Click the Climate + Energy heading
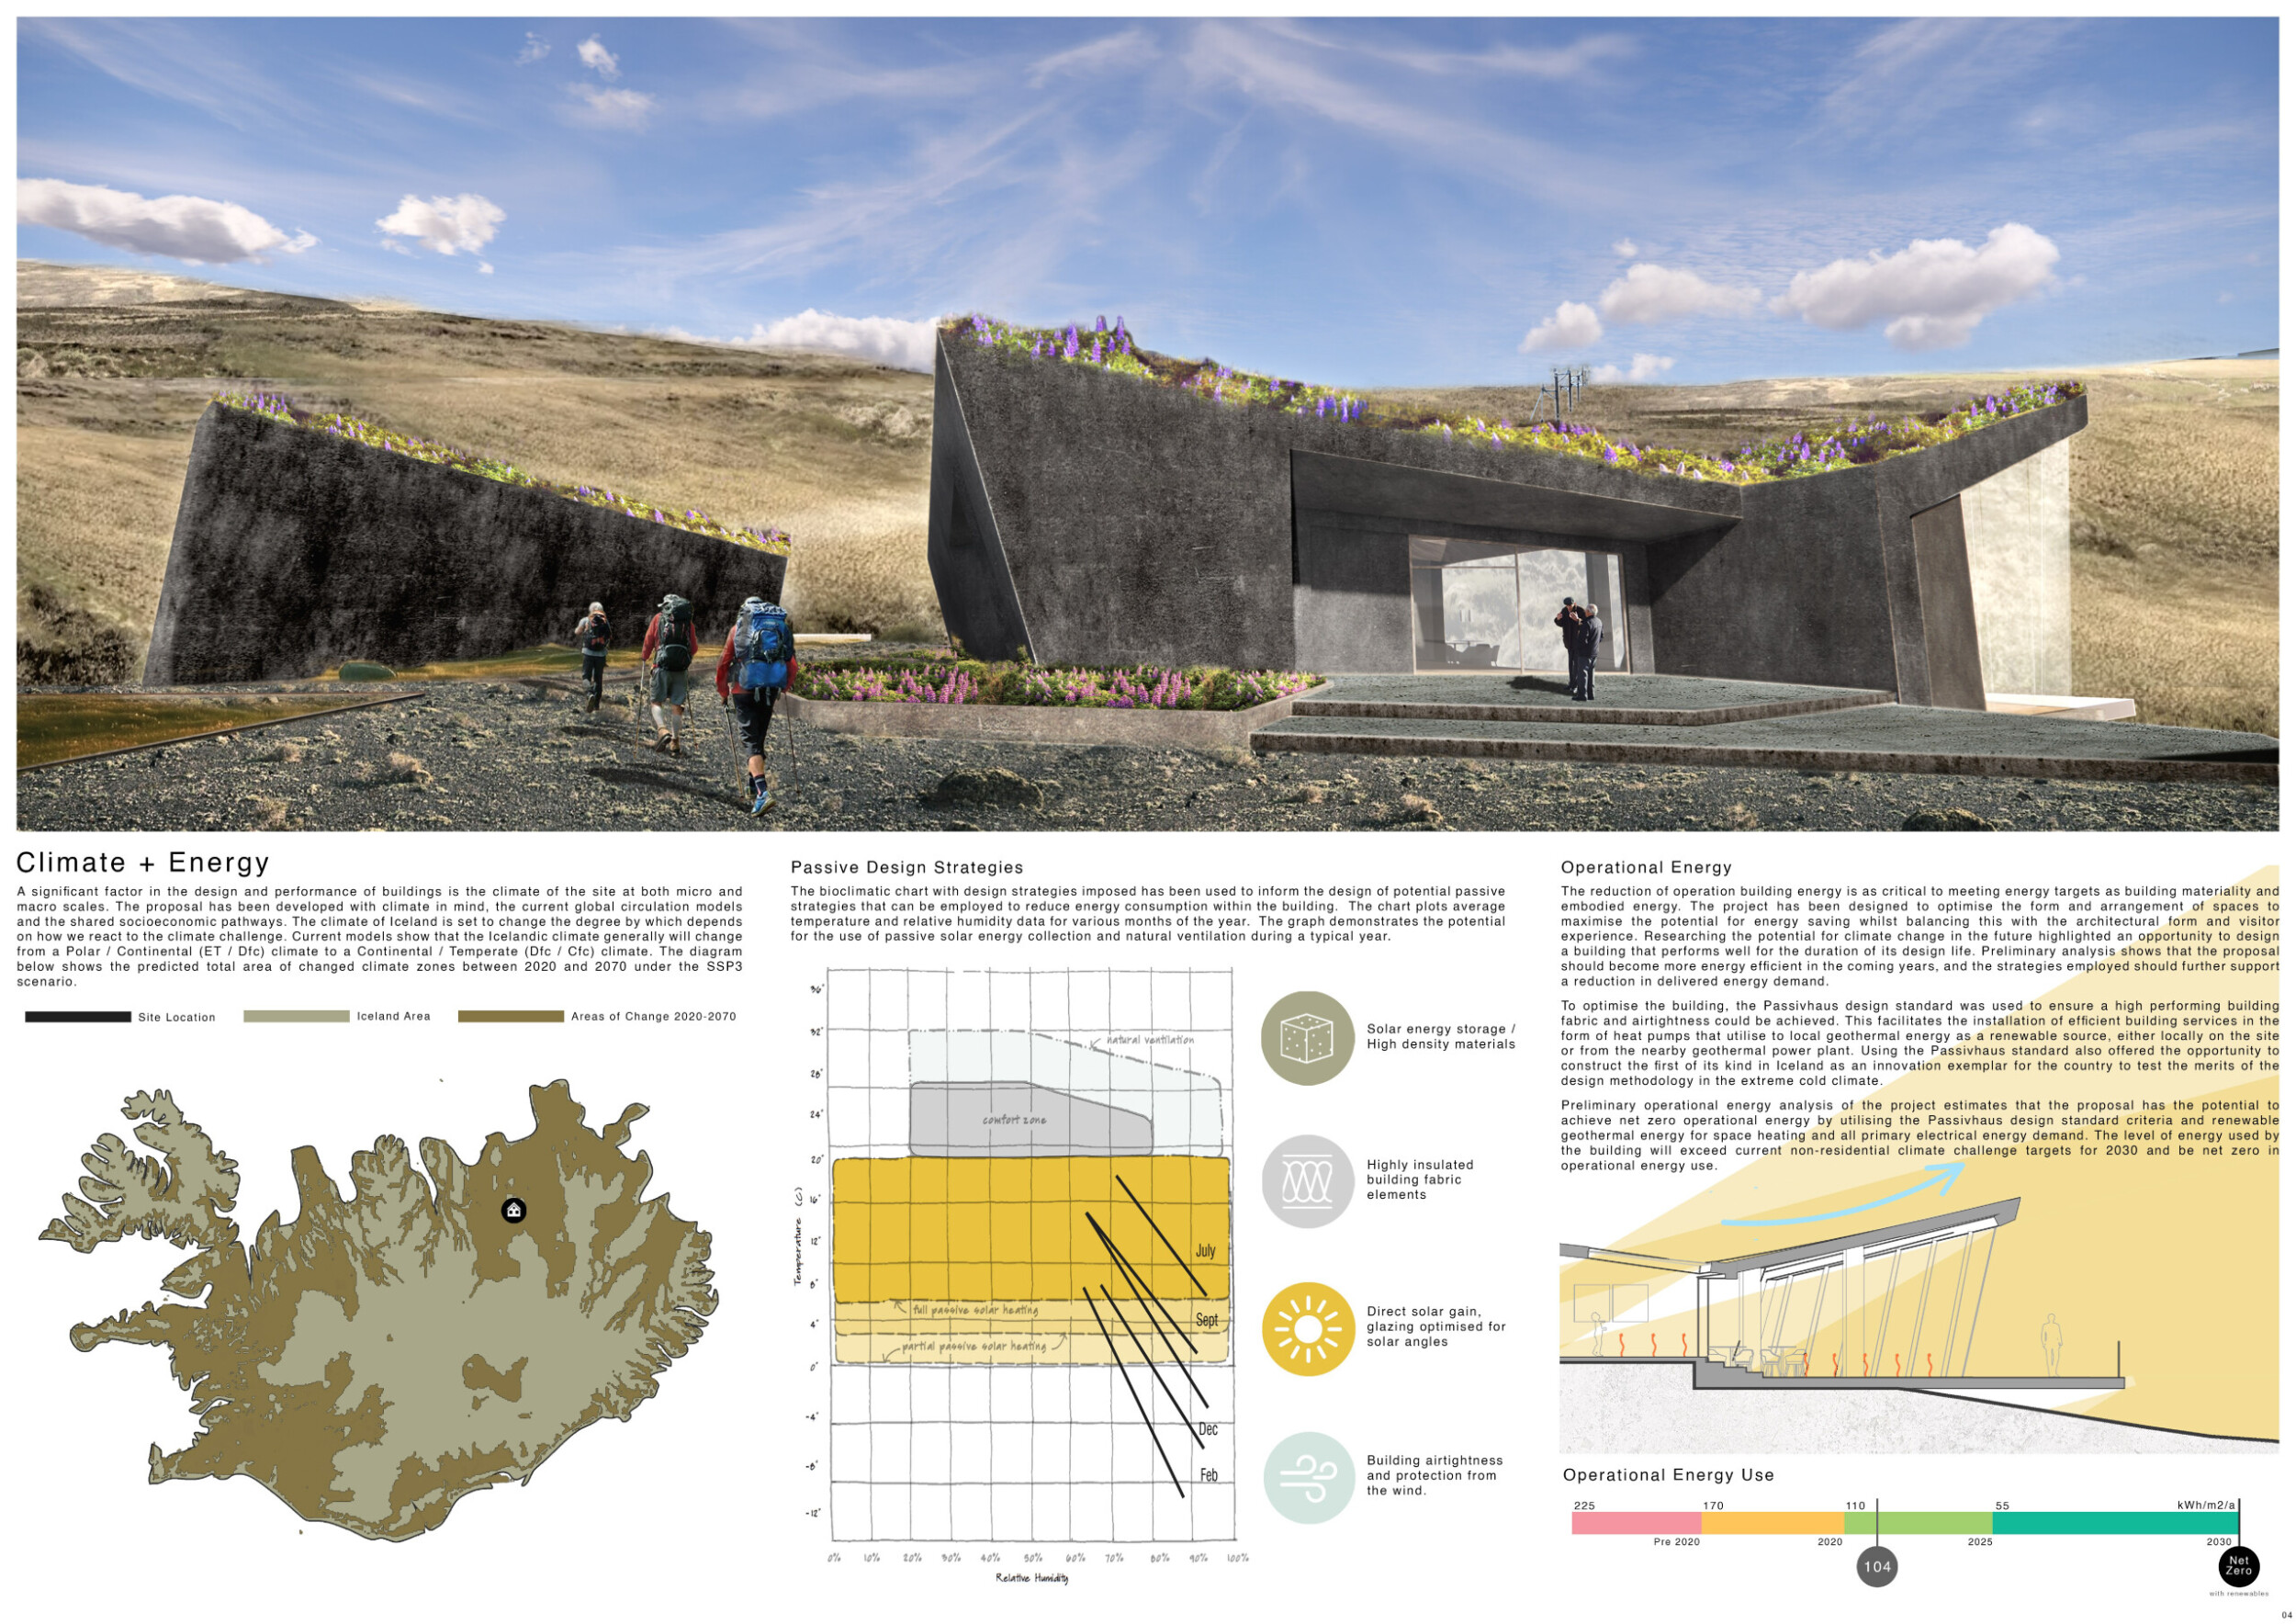 143,862
